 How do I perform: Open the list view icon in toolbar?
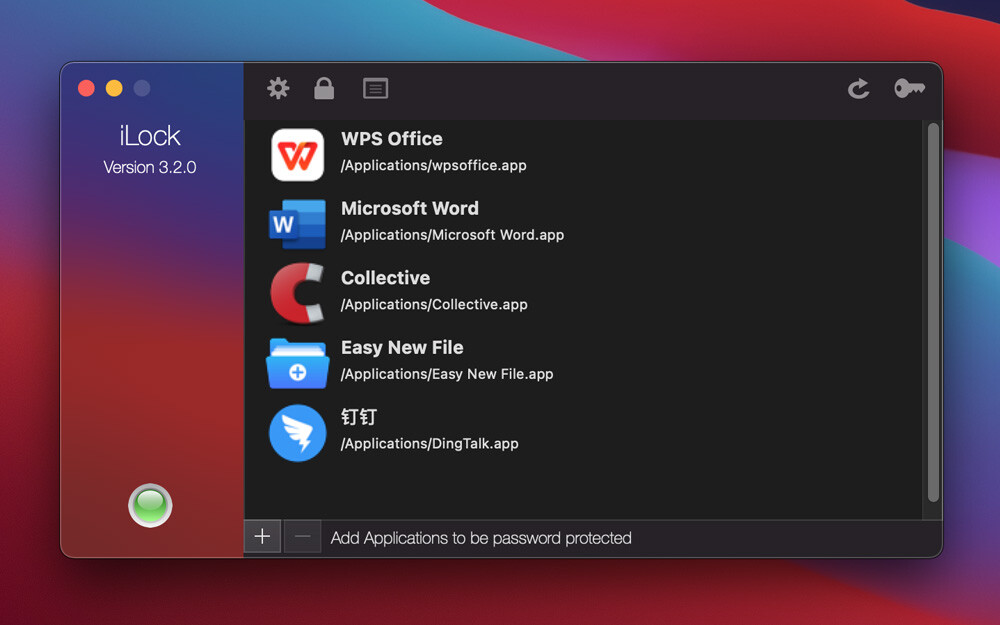(x=376, y=88)
